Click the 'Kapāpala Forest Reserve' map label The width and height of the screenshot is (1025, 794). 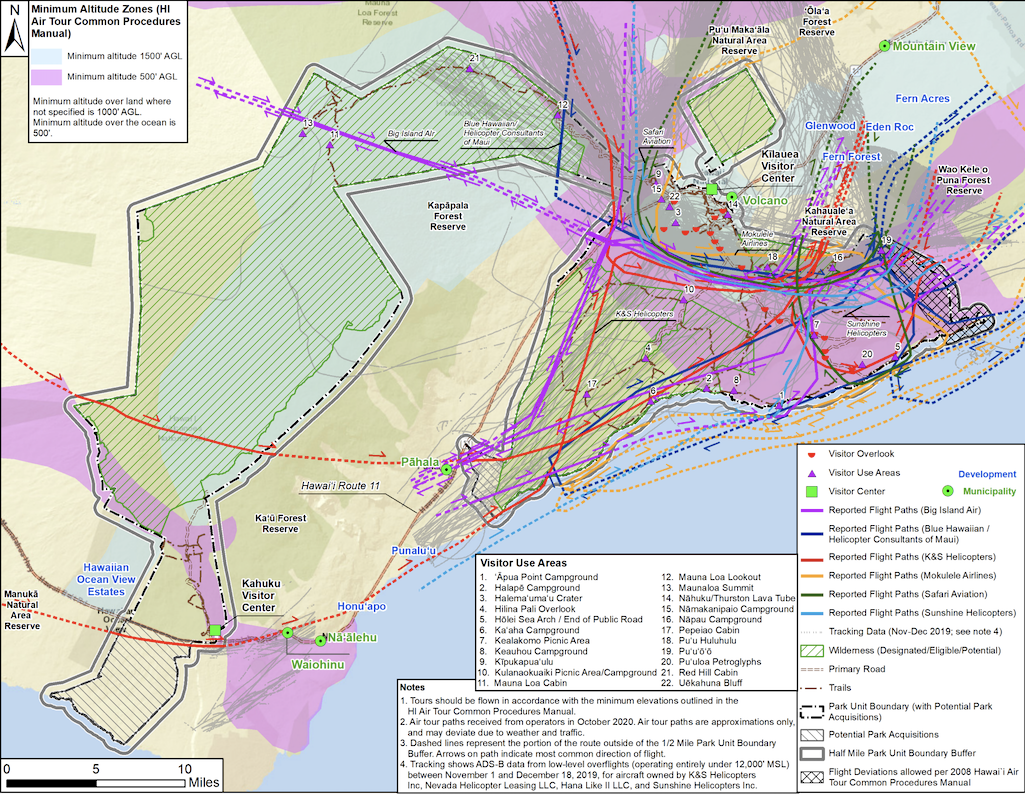[448, 216]
